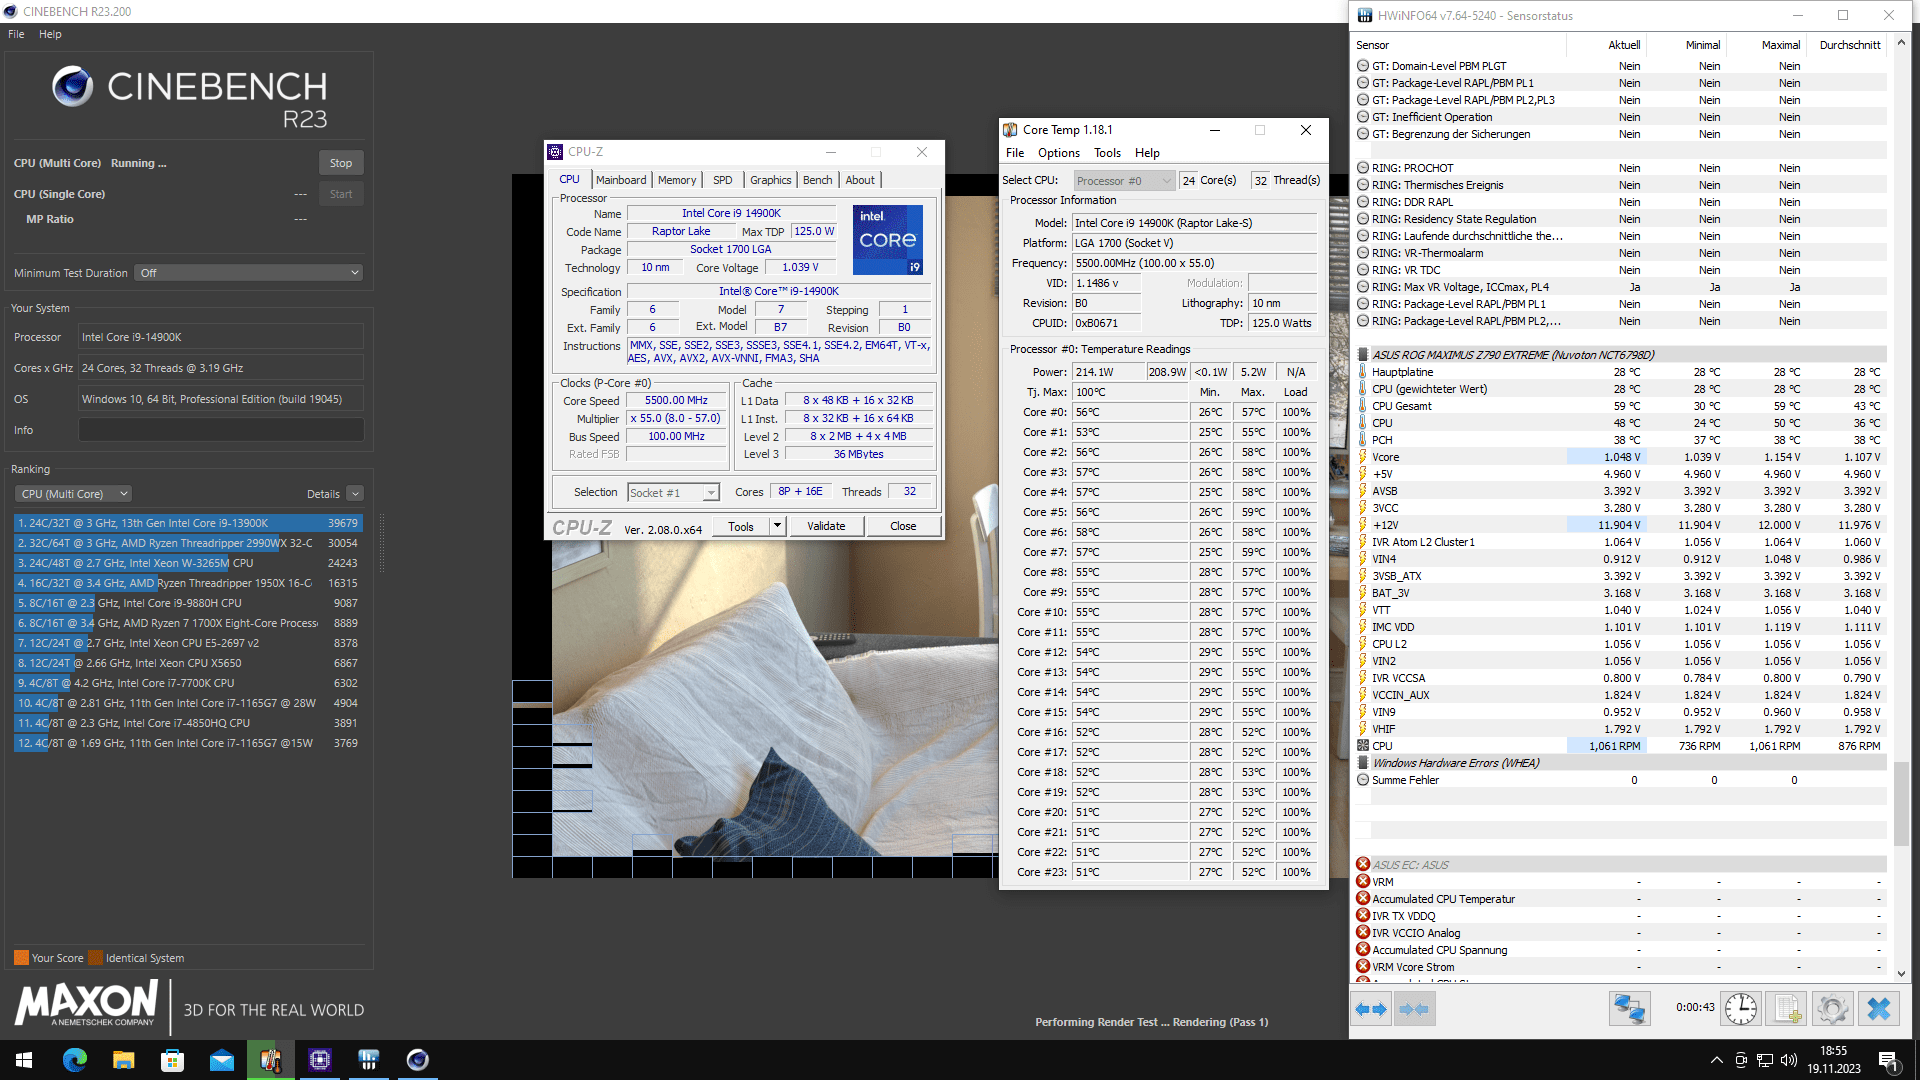Open Core Temp Options menu

[1058, 153]
